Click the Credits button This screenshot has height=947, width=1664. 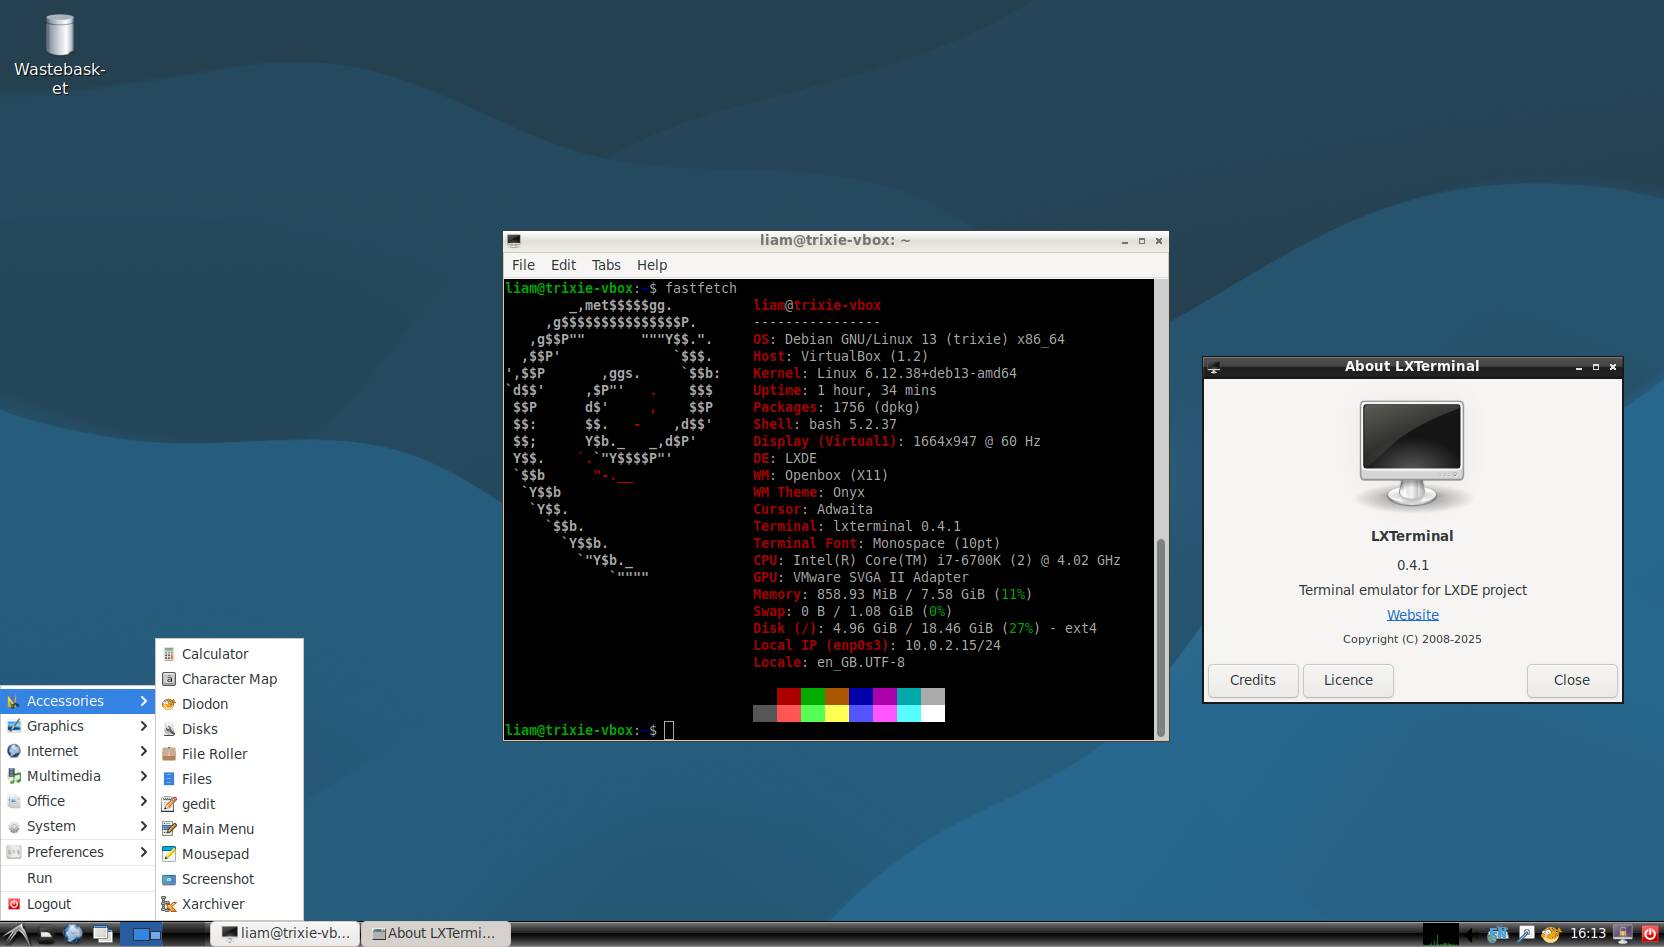(x=1252, y=680)
